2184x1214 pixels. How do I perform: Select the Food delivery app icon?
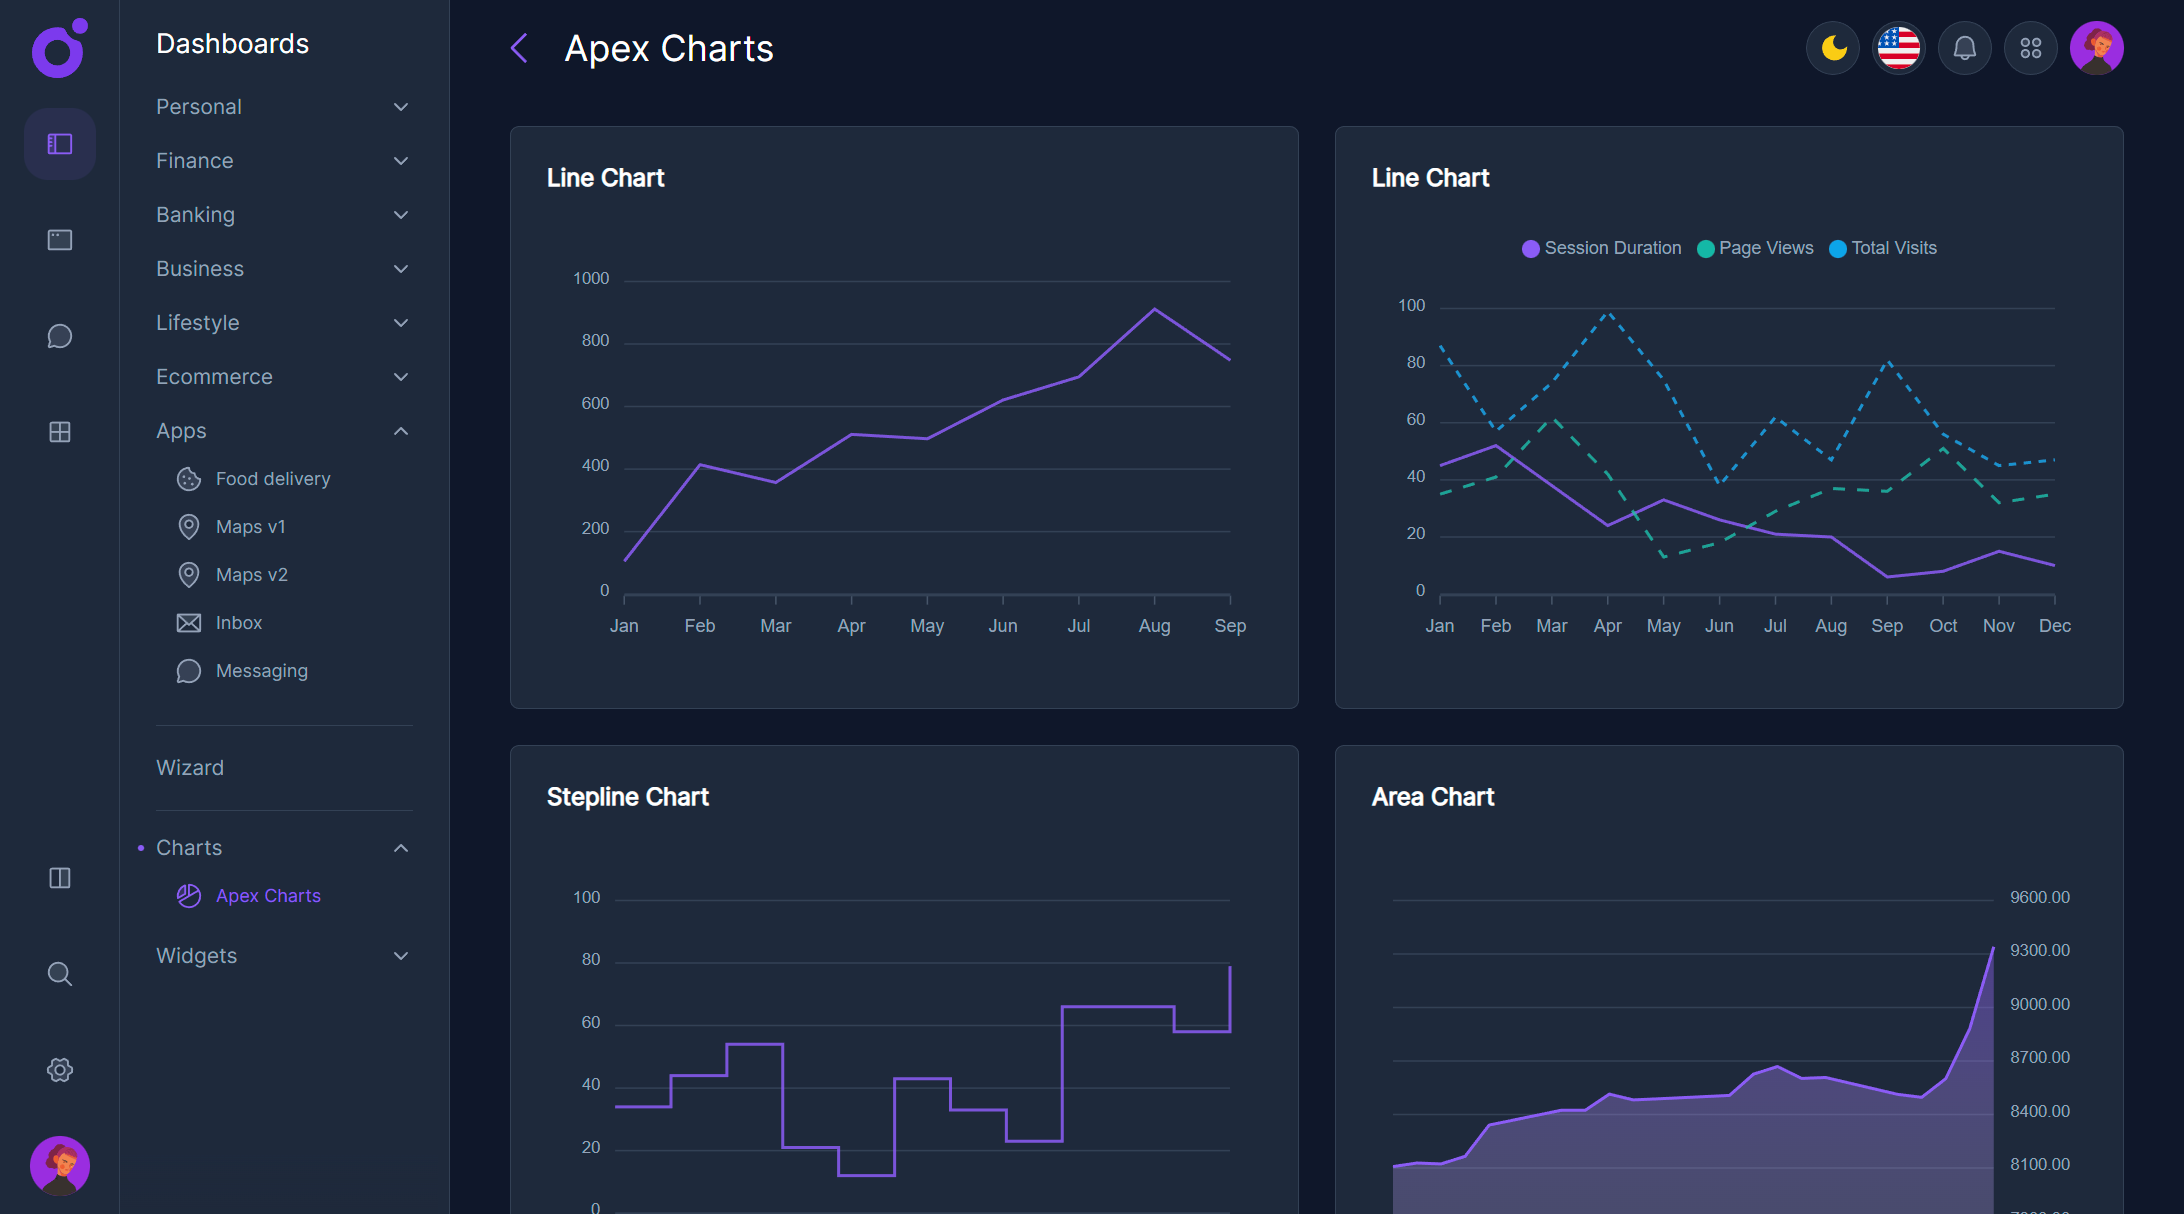(188, 479)
